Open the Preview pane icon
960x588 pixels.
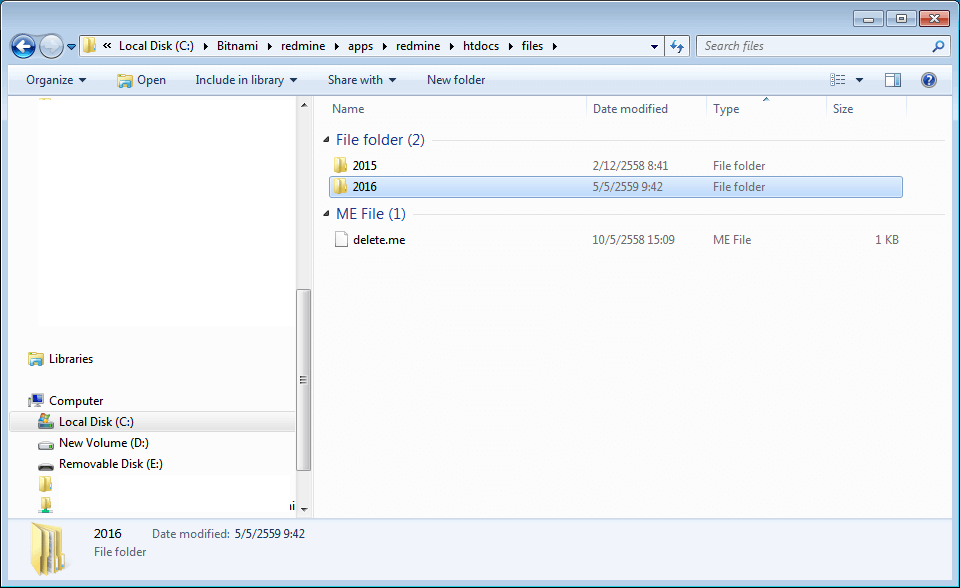pyautogui.click(x=892, y=79)
